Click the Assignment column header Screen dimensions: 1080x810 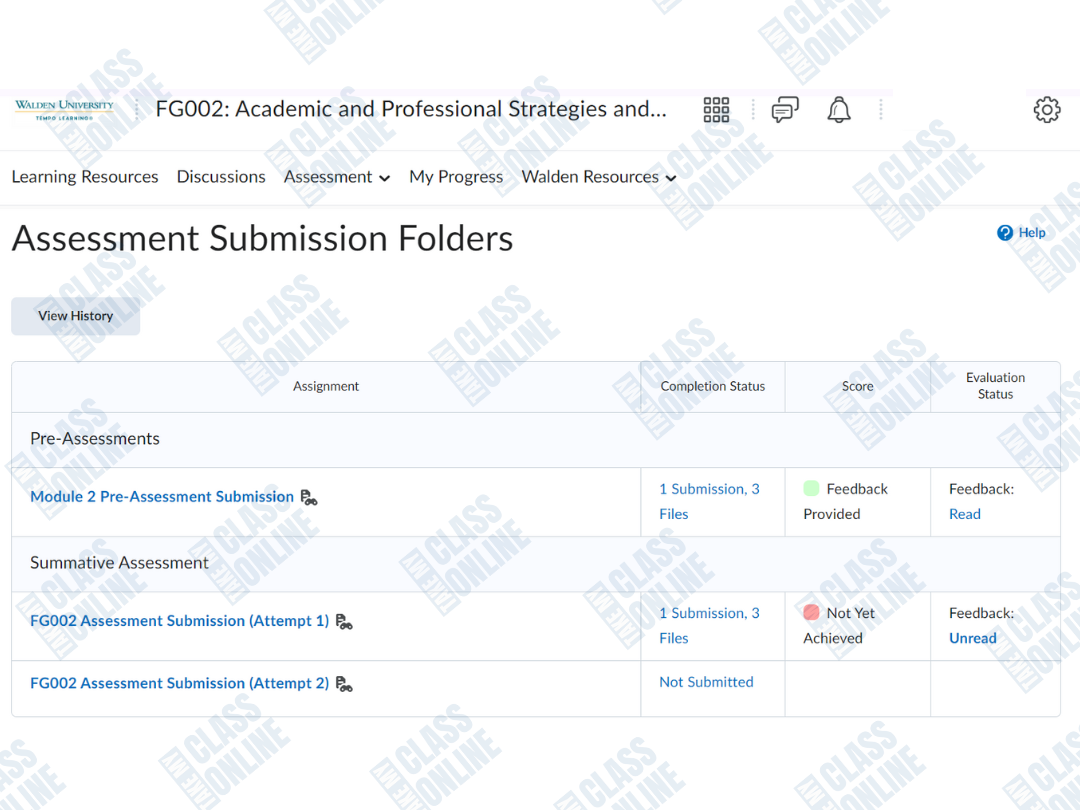point(326,386)
